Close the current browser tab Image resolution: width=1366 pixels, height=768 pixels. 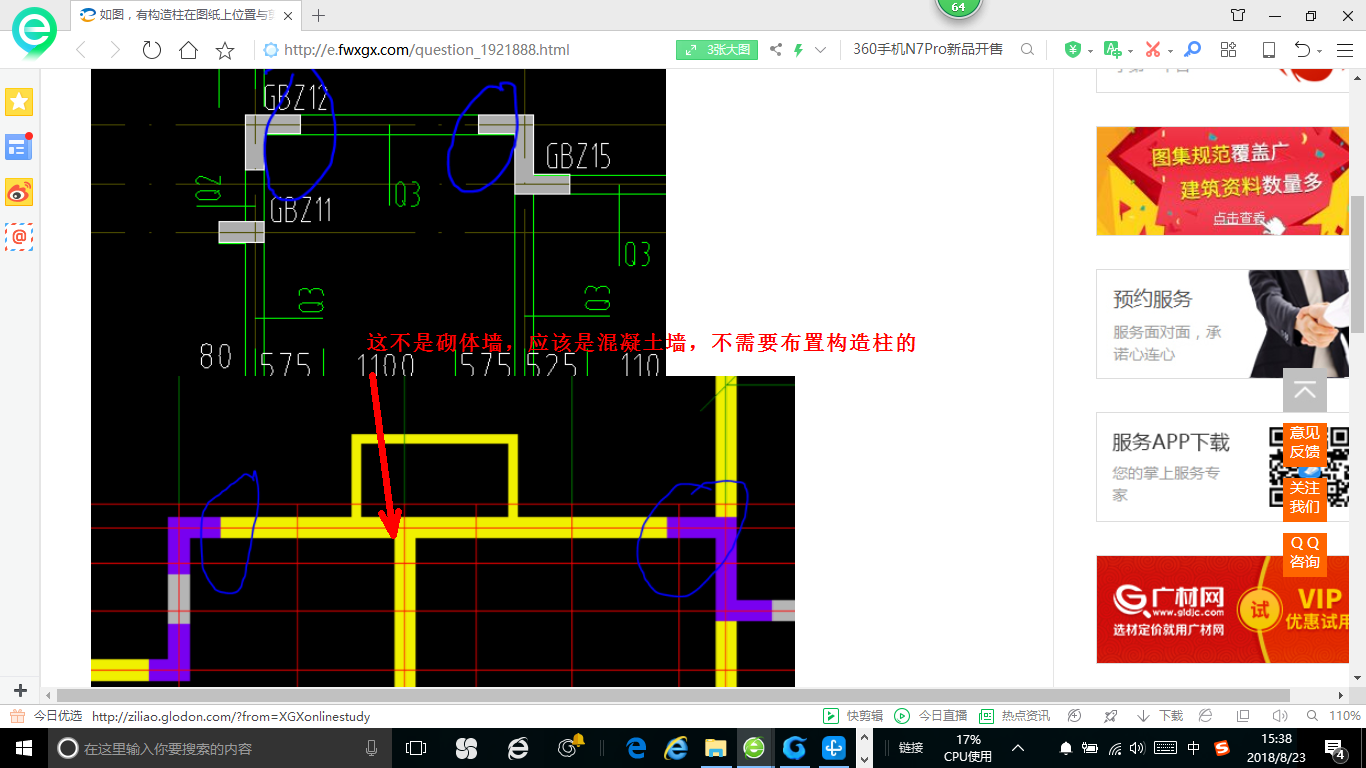point(289,16)
